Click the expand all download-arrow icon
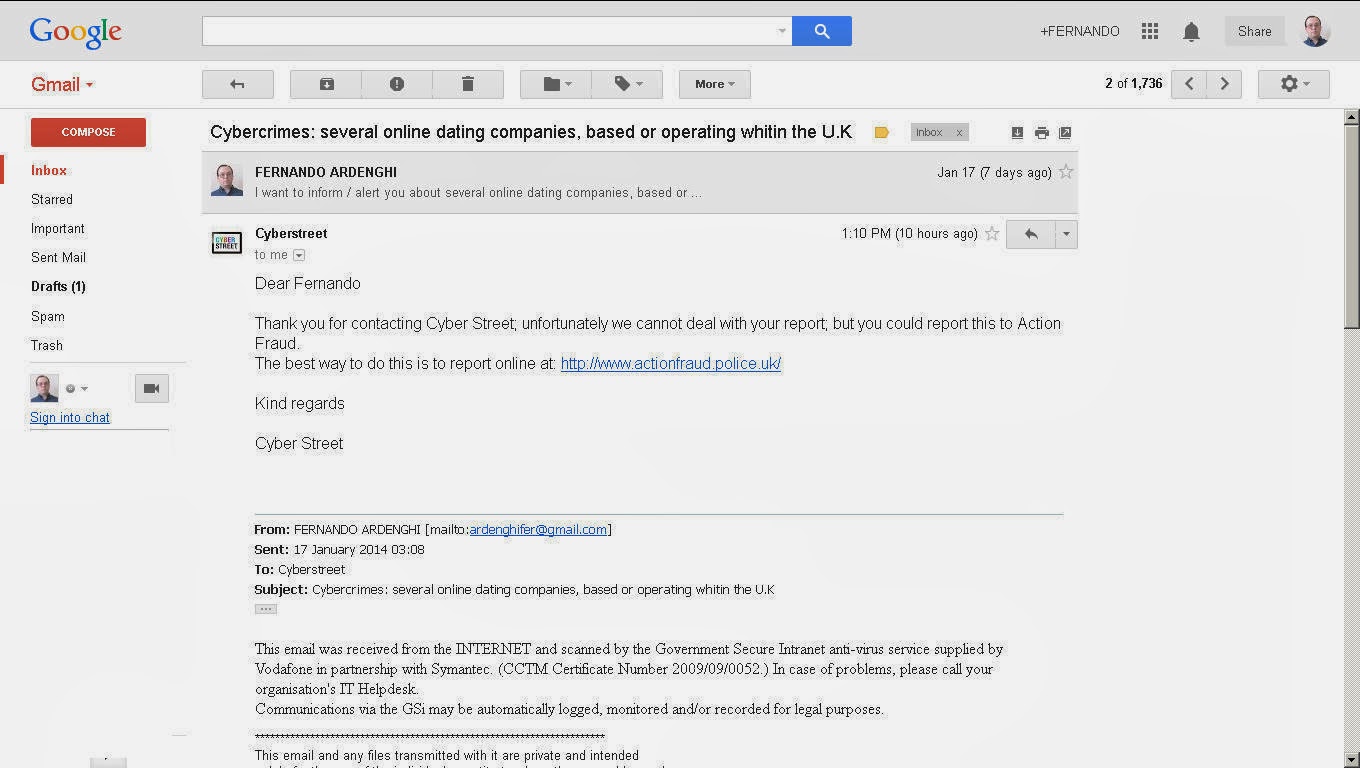 coord(1017,132)
